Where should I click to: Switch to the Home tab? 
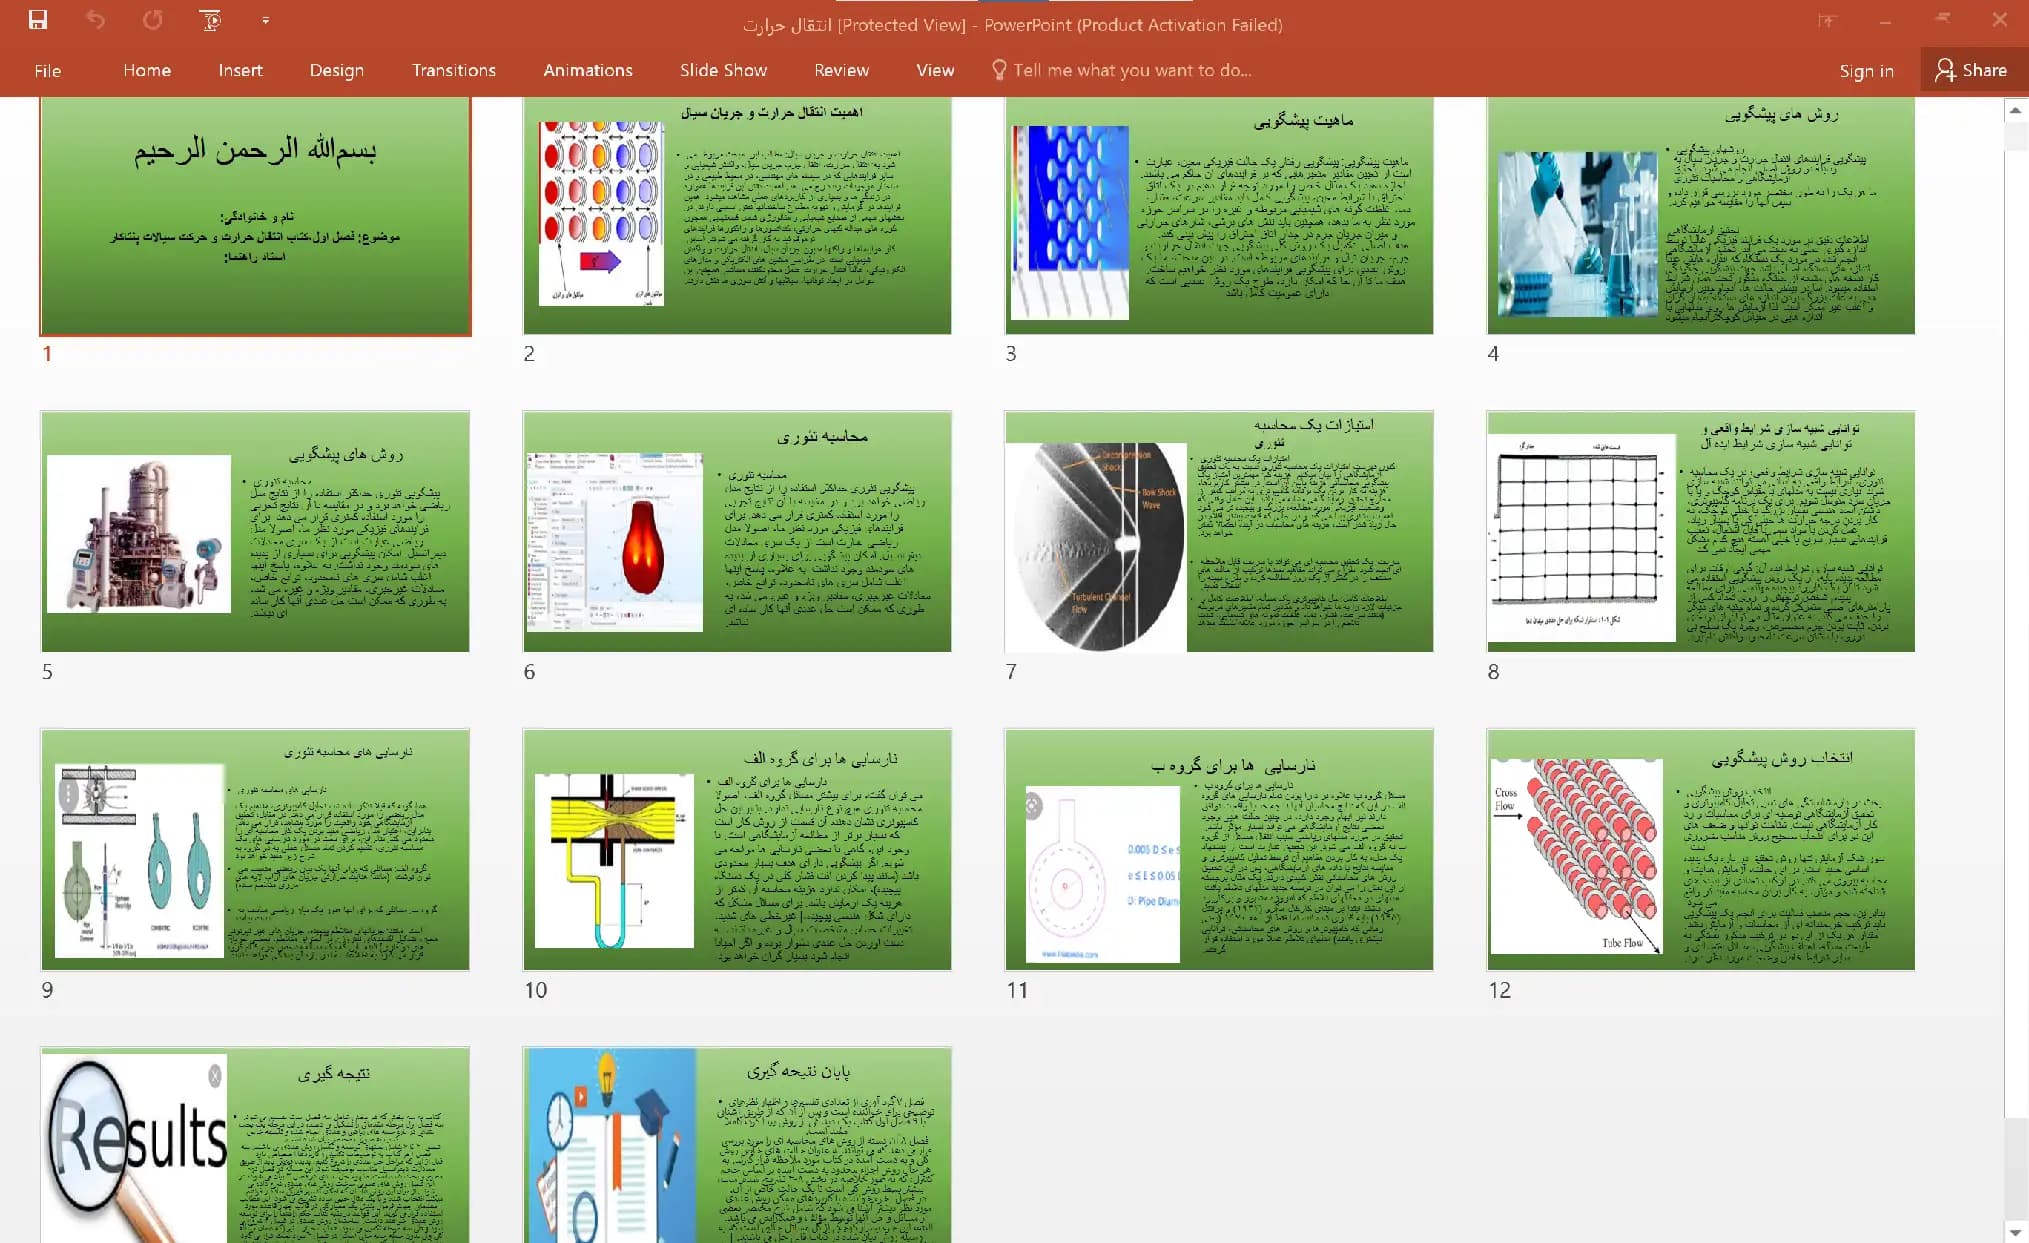coord(147,70)
